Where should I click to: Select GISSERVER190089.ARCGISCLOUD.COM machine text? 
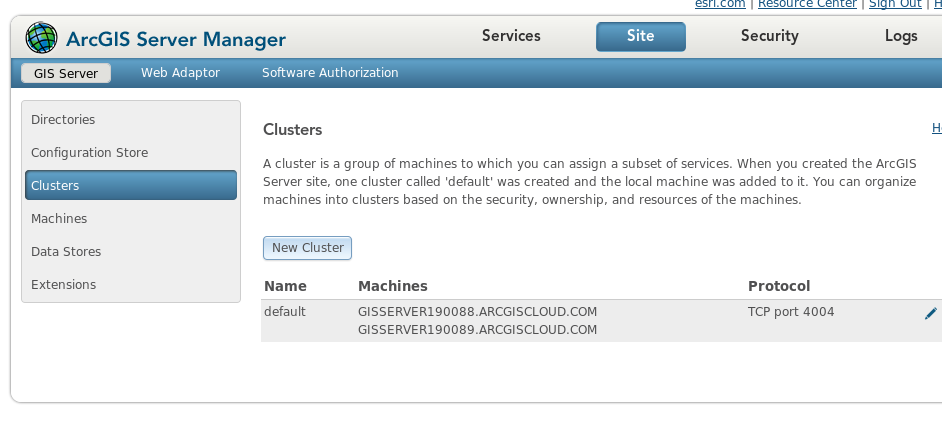click(478, 330)
